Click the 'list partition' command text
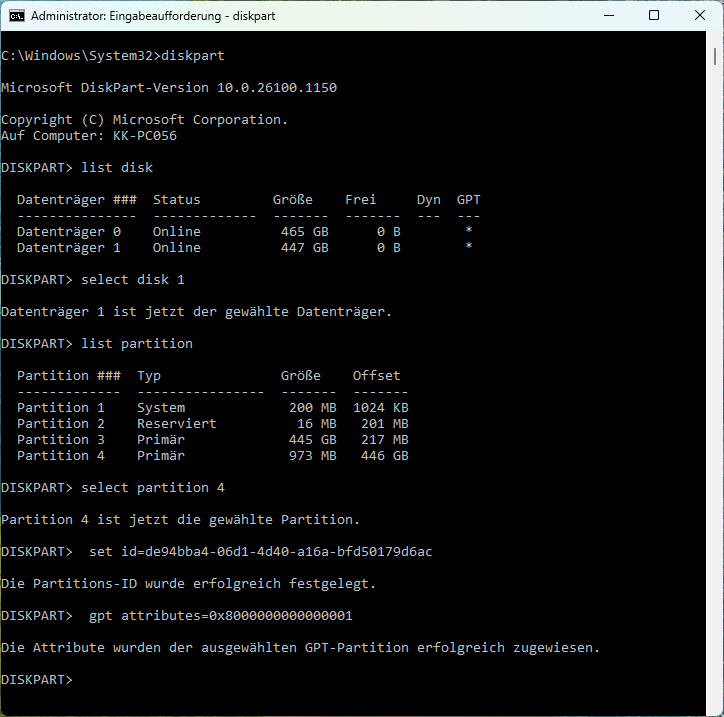This screenshot has width=724, height=717. click(x=137, y=344)
